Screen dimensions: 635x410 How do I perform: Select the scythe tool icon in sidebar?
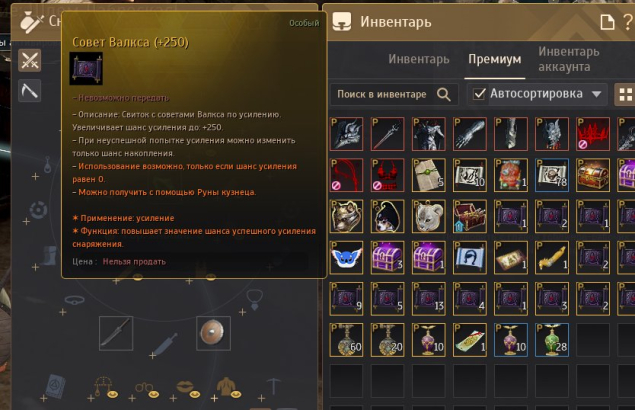pyautogui.click(x=30, y=90)
